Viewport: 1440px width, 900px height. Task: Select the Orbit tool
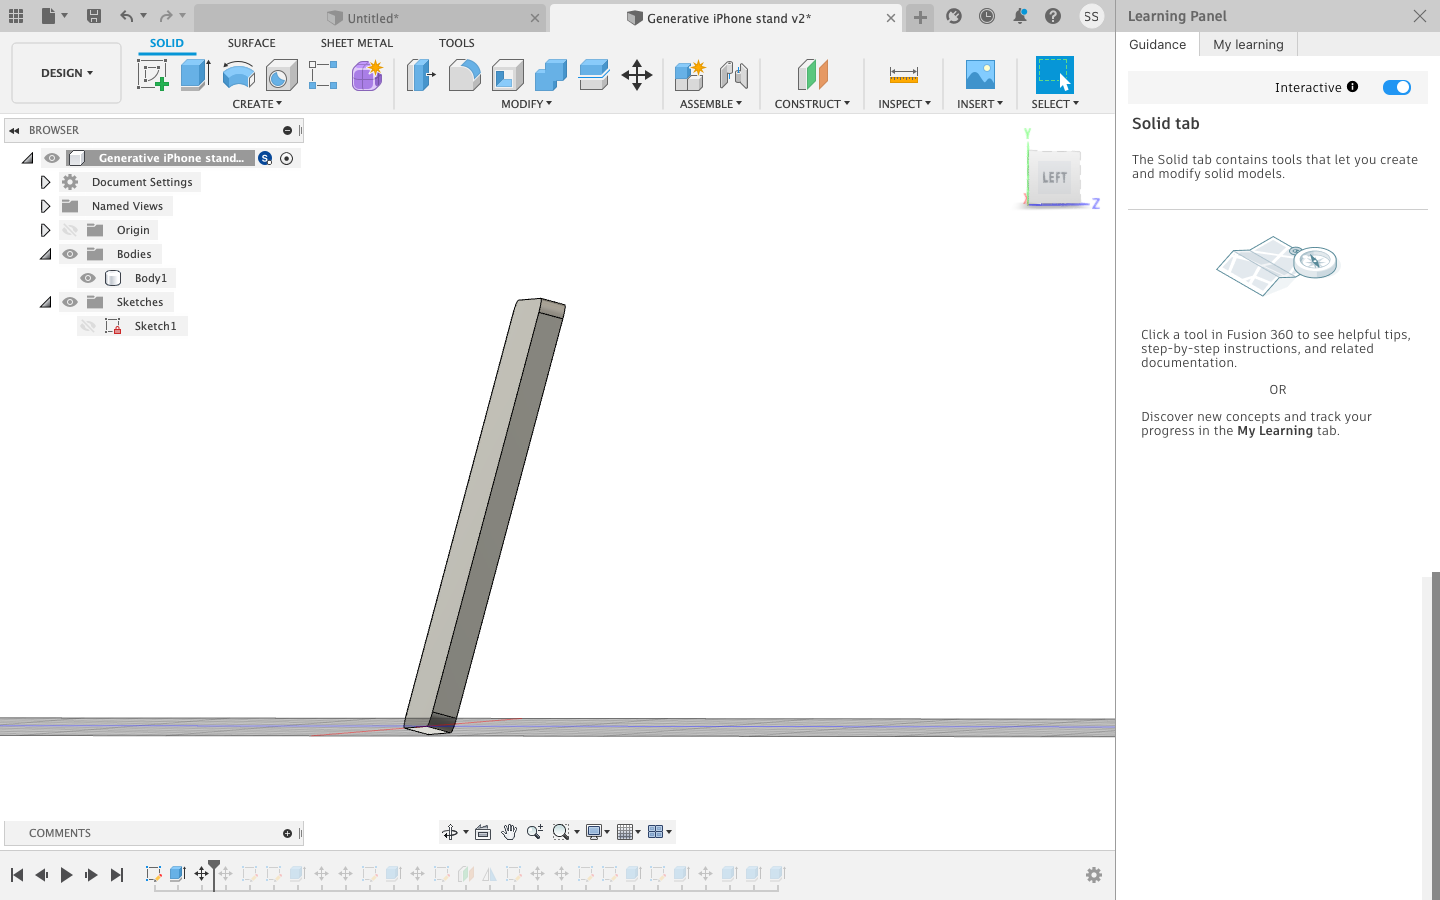click(x=451, y=831)
